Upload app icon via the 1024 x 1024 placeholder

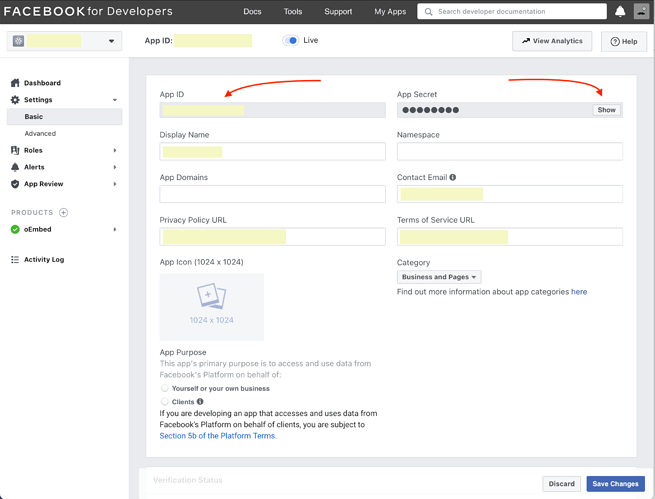(x=211, y=307)
